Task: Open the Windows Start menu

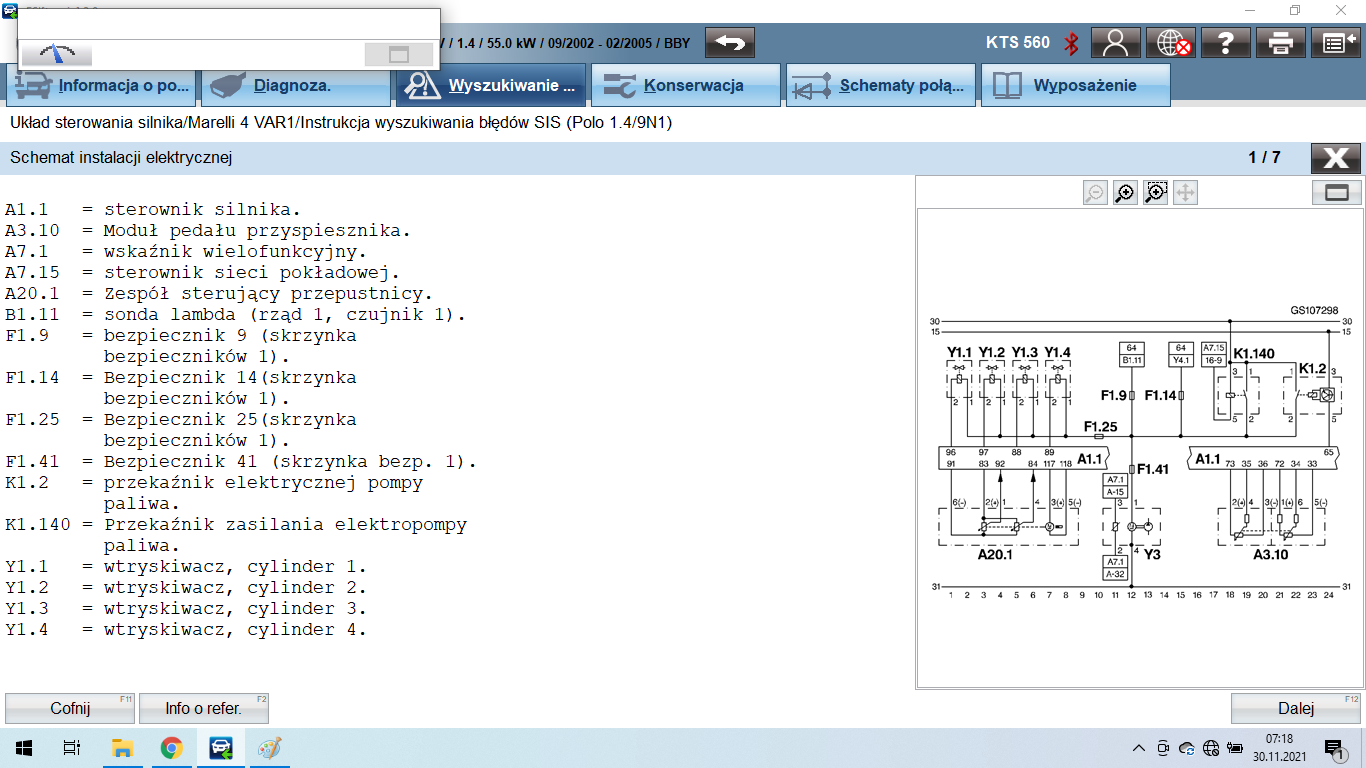Action: (23, 748)
